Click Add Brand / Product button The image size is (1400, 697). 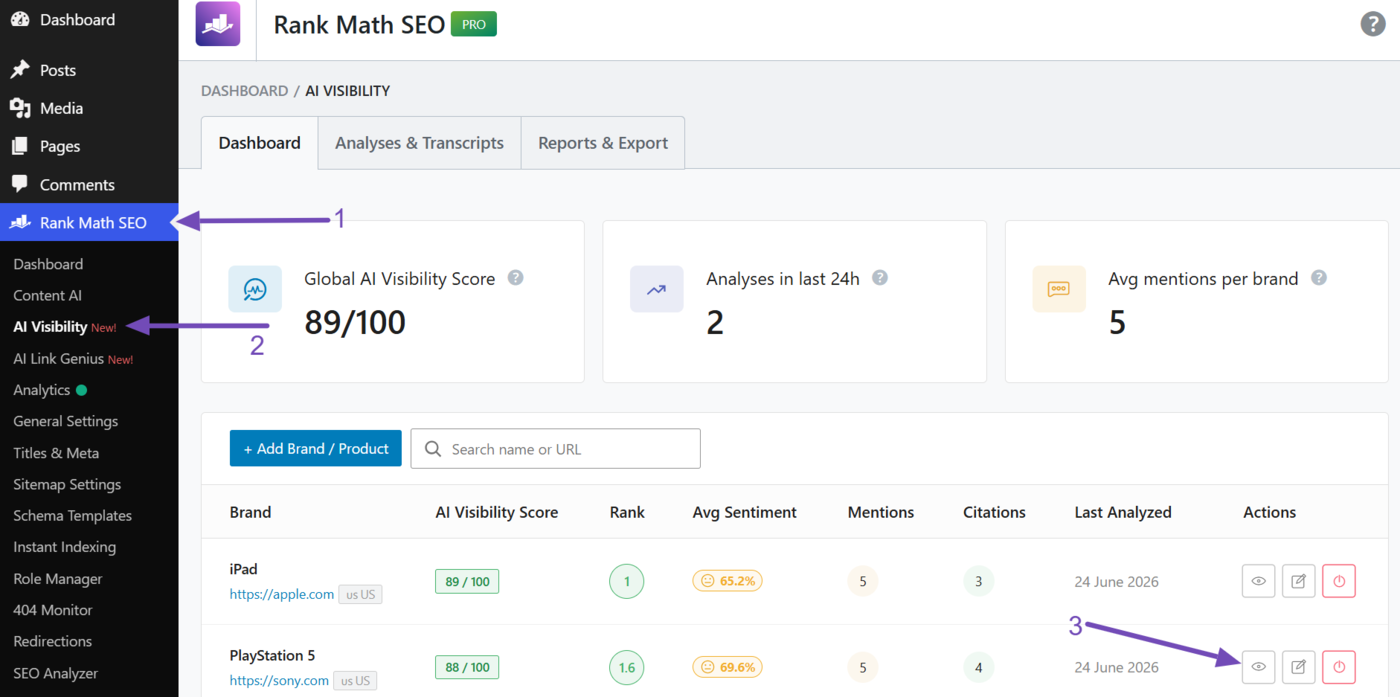click(x=316, y=449)
